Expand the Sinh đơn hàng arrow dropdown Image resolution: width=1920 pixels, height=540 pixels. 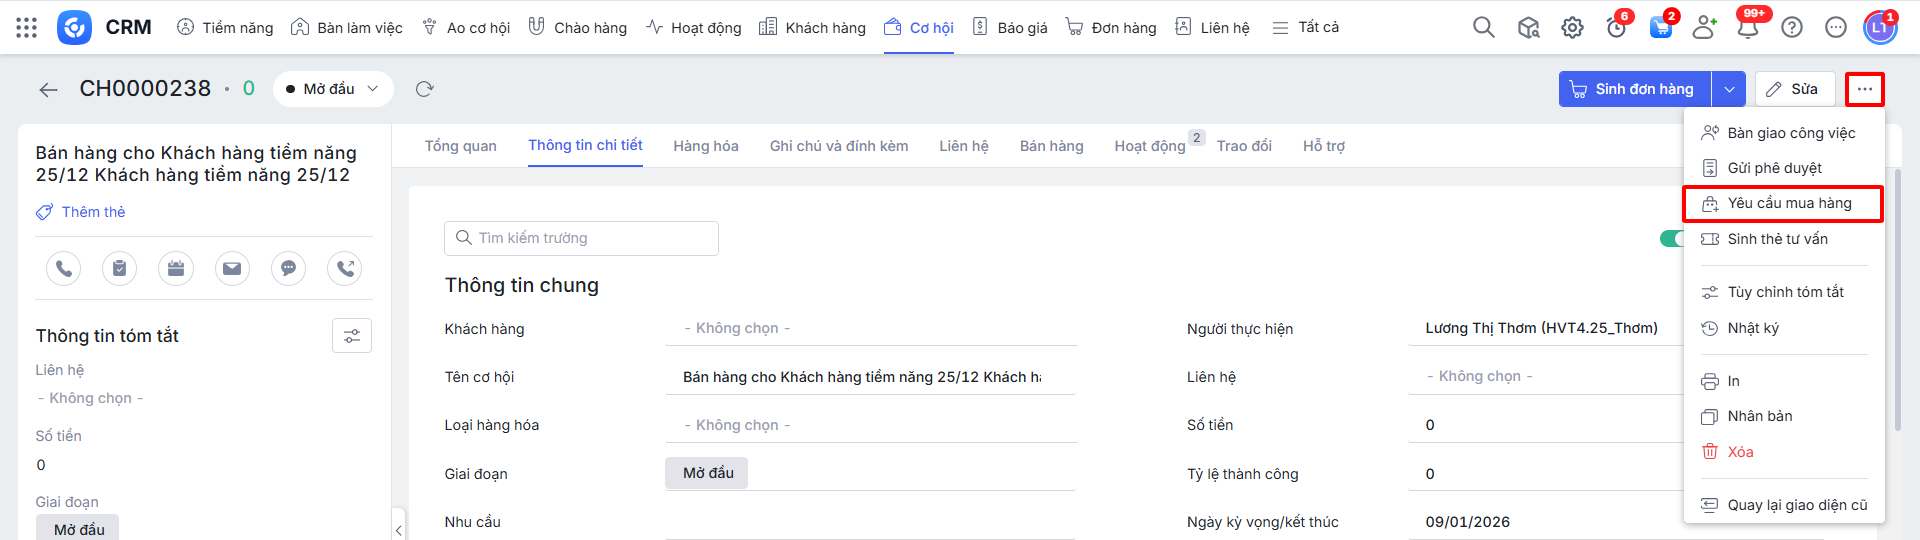pyautogui.click(x=1728, y=89)
